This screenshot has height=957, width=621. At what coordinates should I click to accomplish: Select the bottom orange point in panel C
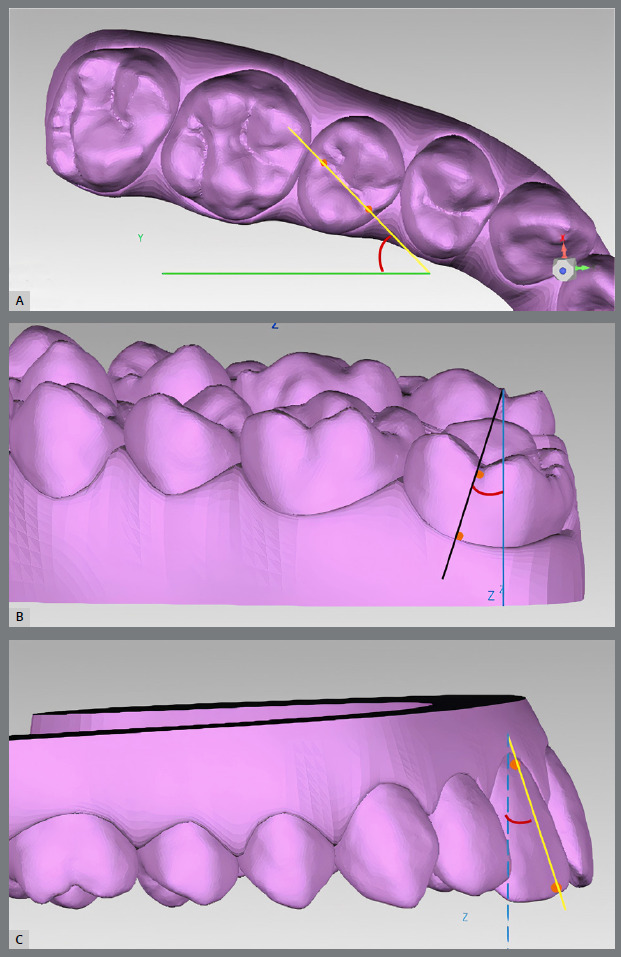click(x=556, y=887)
